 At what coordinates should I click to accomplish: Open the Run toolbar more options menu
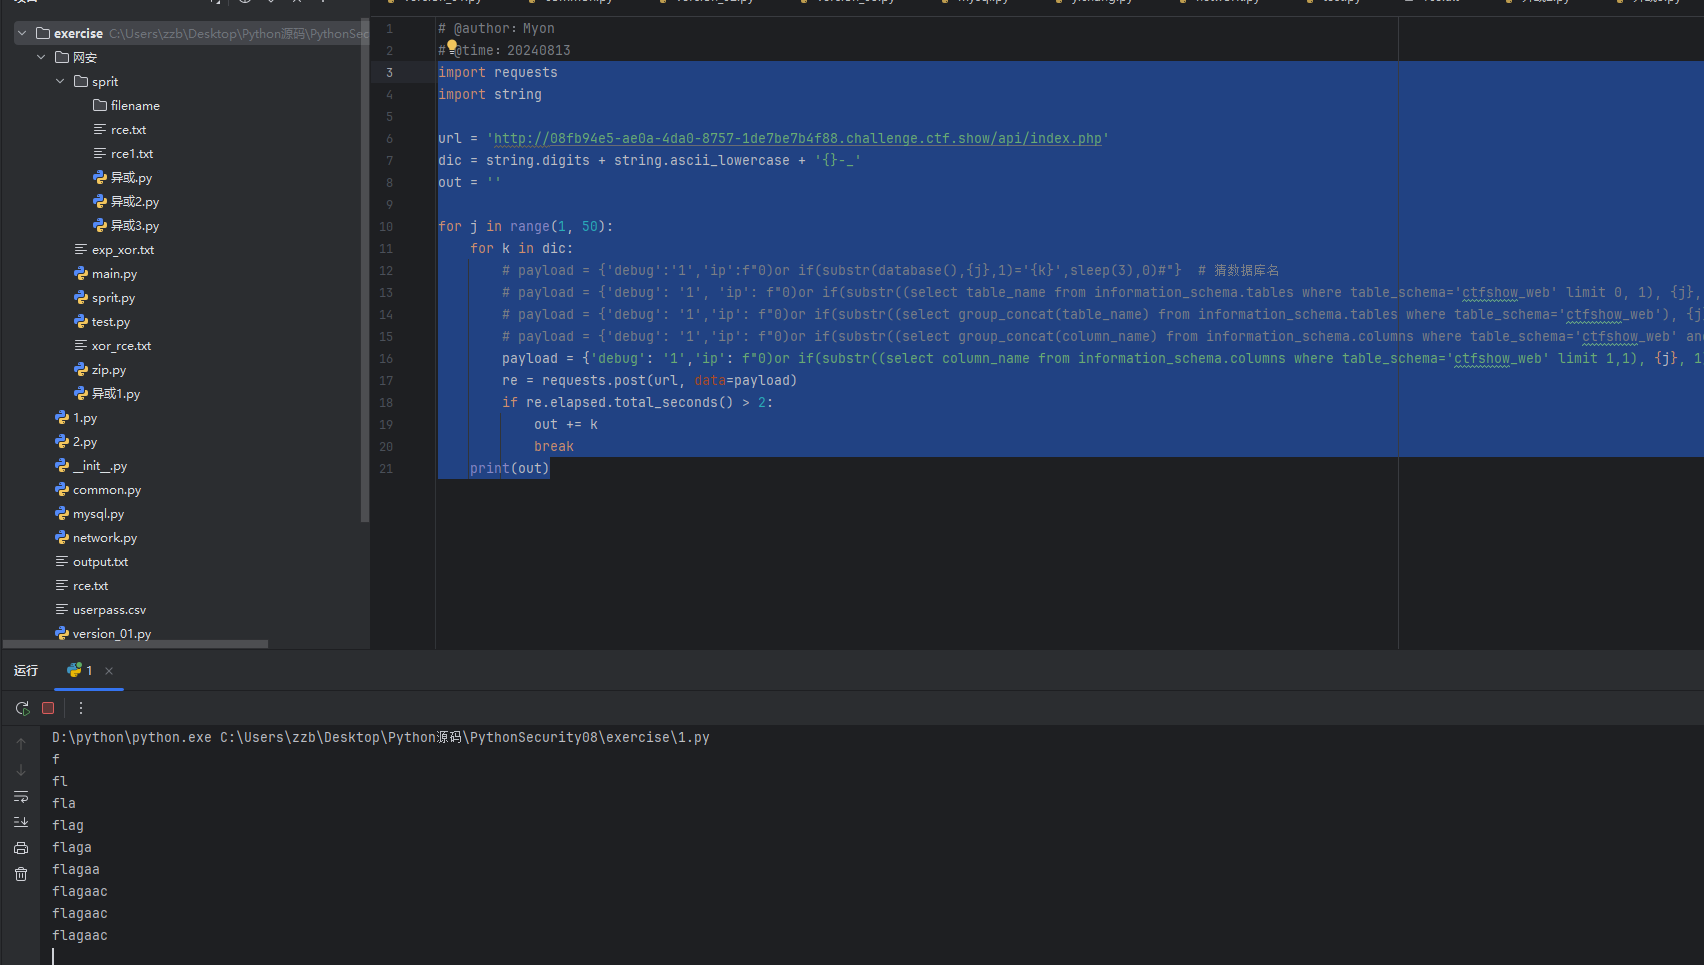point(81,708)
